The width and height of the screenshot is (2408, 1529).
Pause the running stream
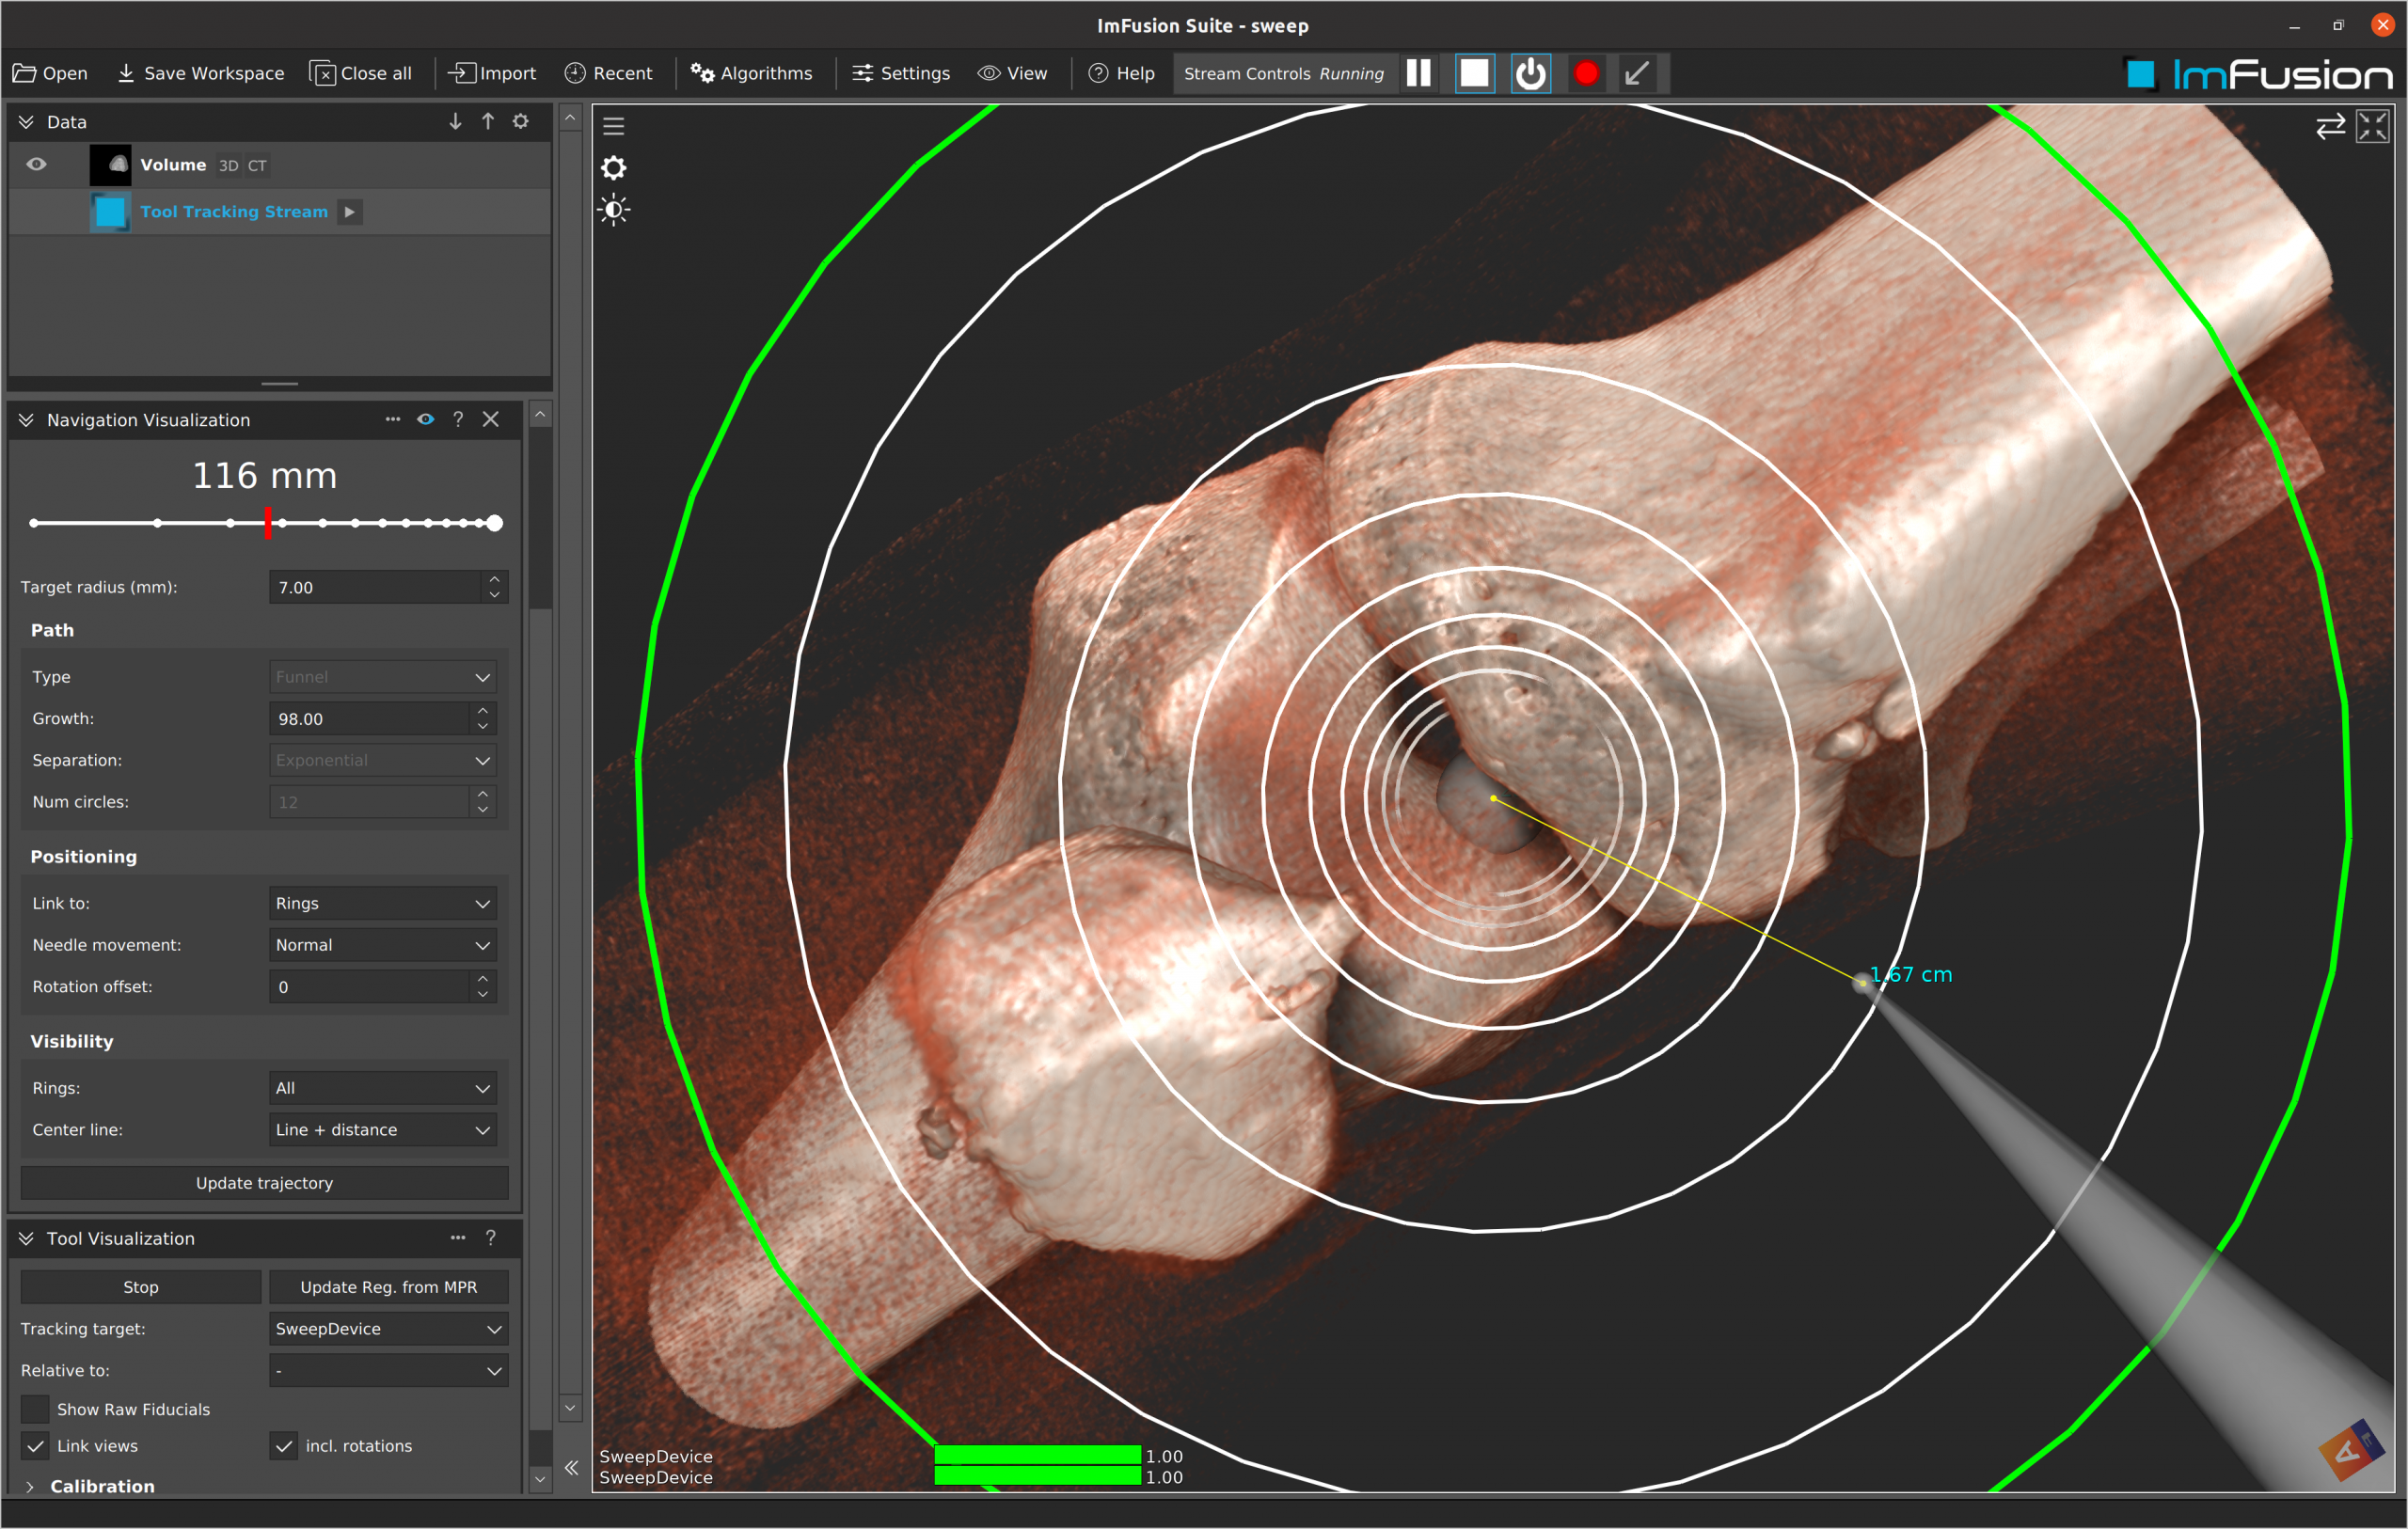pos(1418,73)
